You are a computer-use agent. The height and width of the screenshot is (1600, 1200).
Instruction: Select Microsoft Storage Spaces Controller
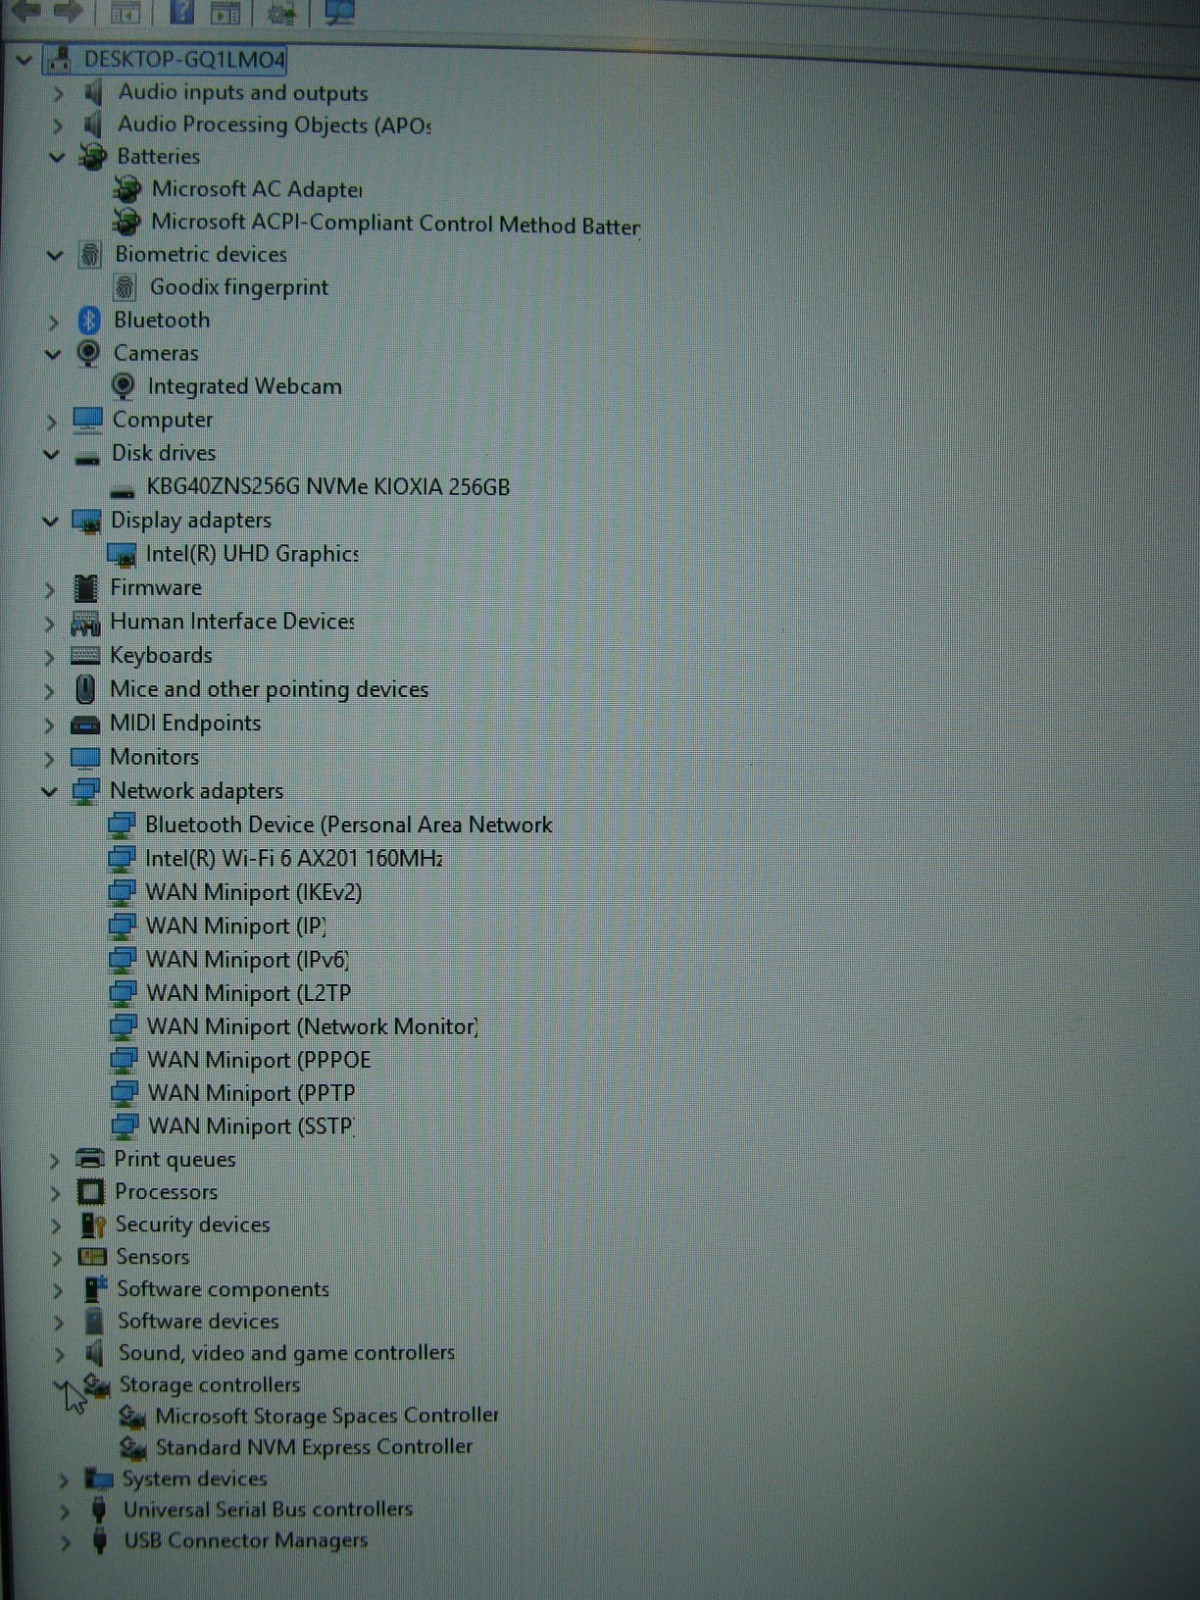click(327, 1416)
